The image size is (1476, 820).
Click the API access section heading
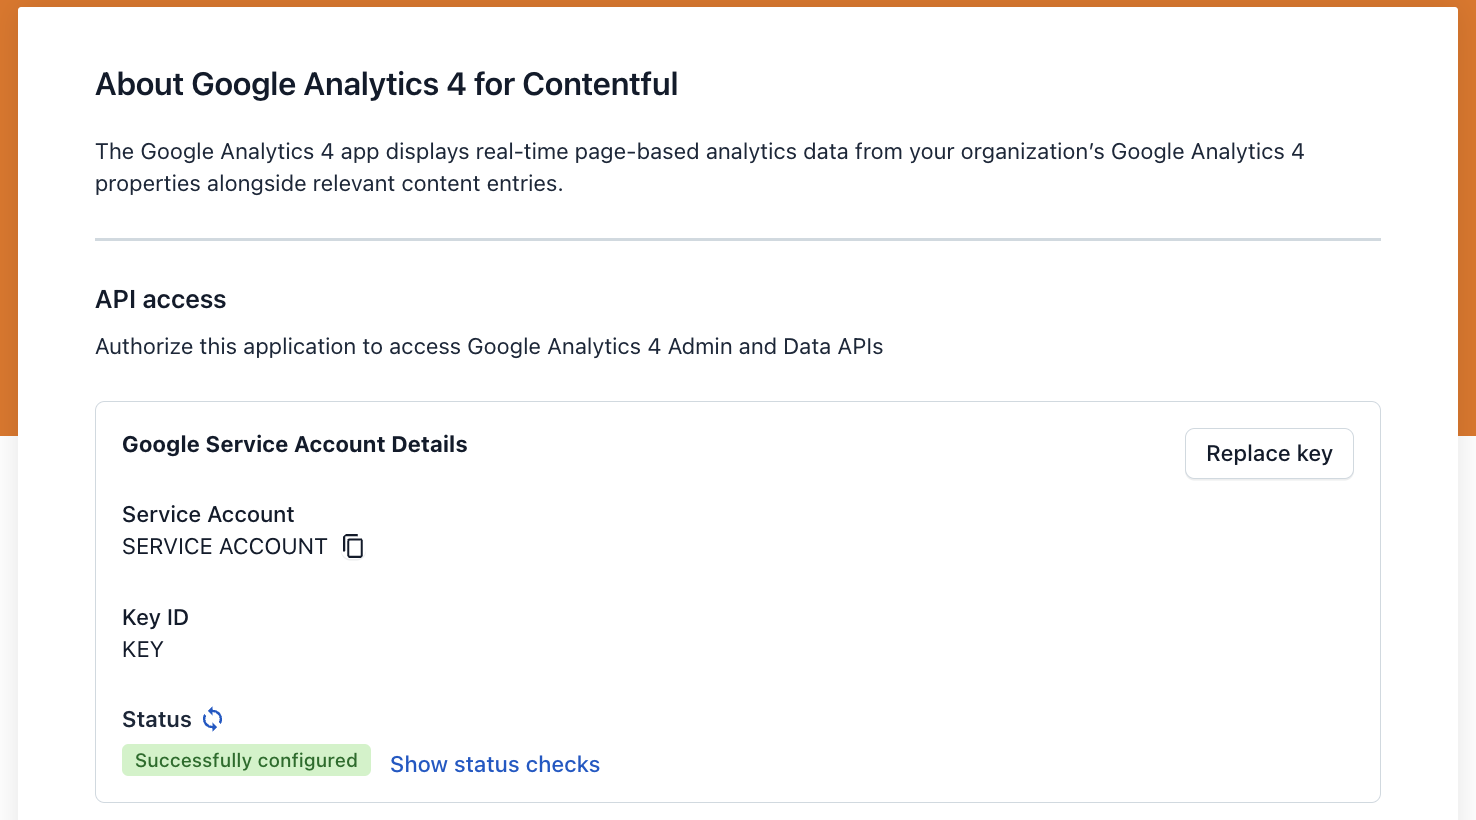tap(160, 299)
